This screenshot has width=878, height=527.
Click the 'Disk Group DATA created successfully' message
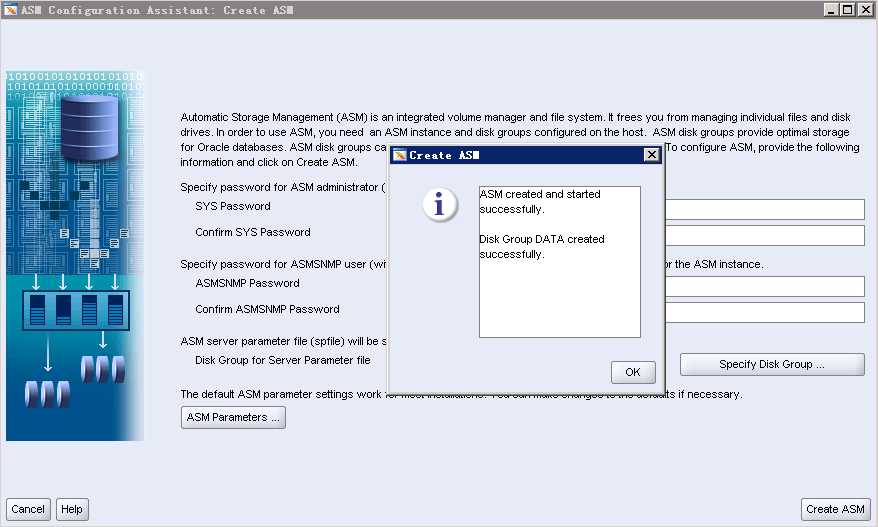(x=542, y=246)
